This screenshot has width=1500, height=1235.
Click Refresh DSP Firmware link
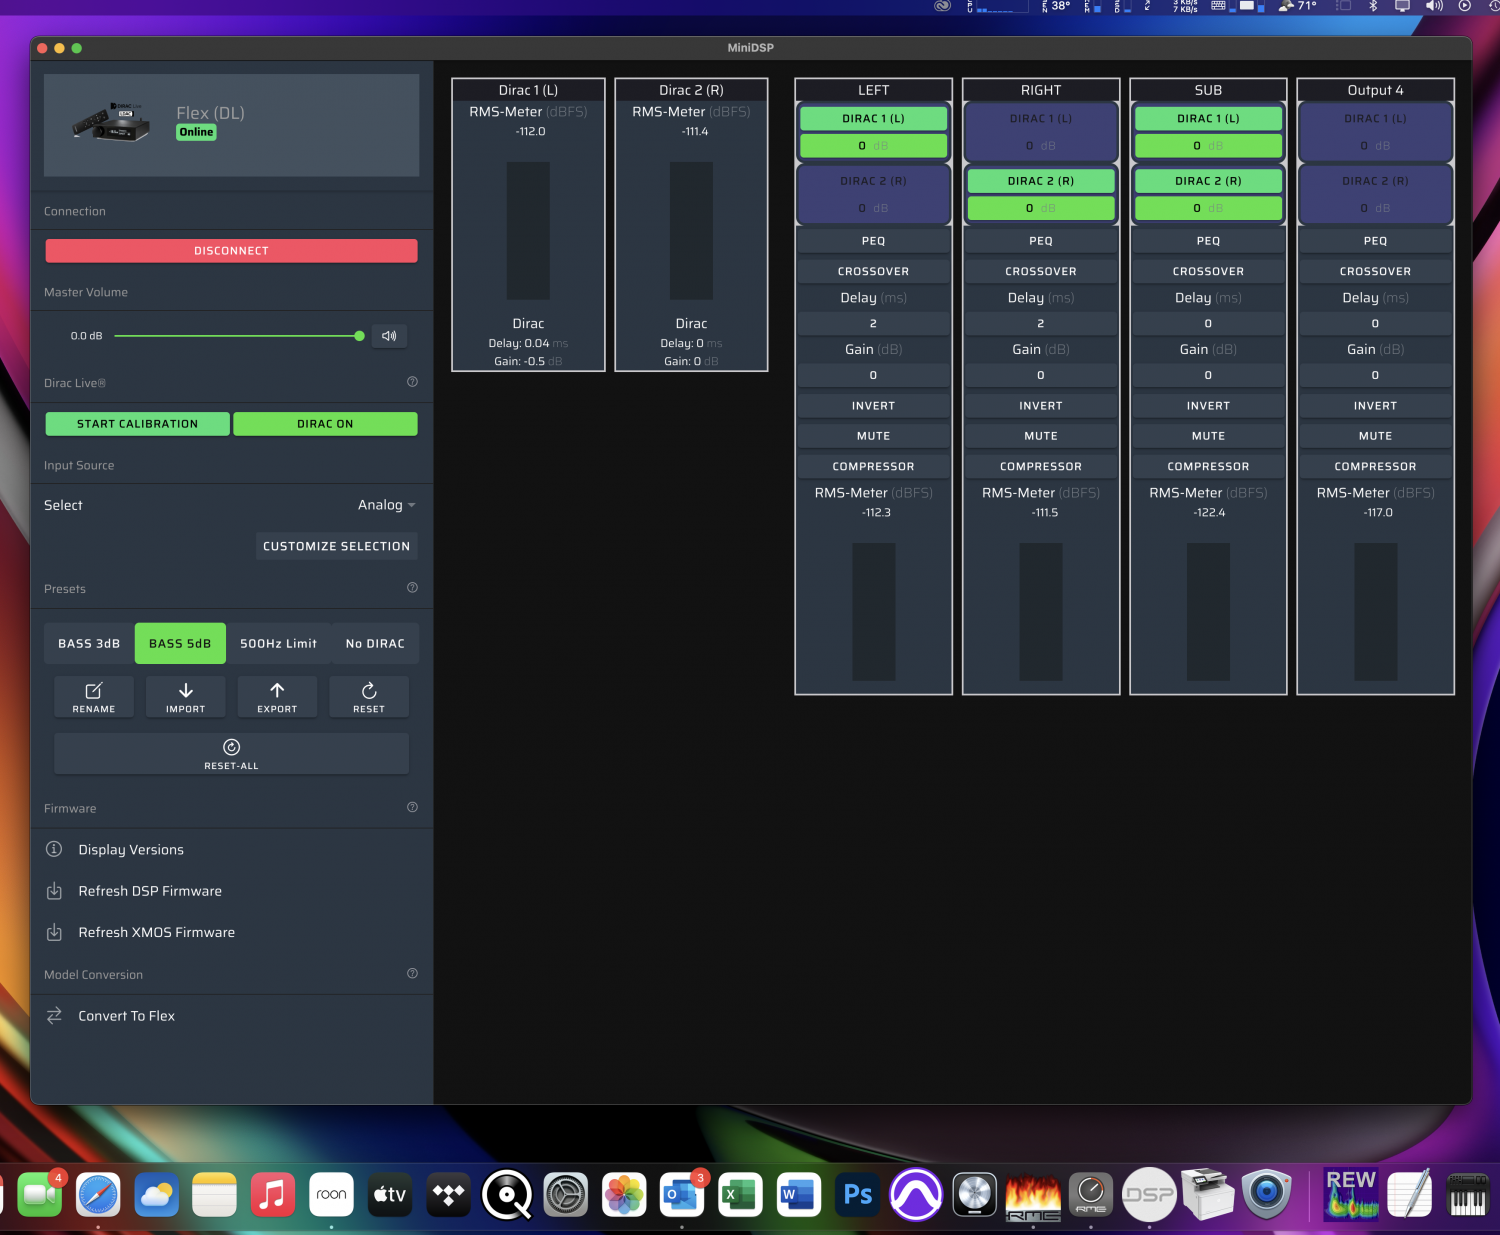click(150, 890)
